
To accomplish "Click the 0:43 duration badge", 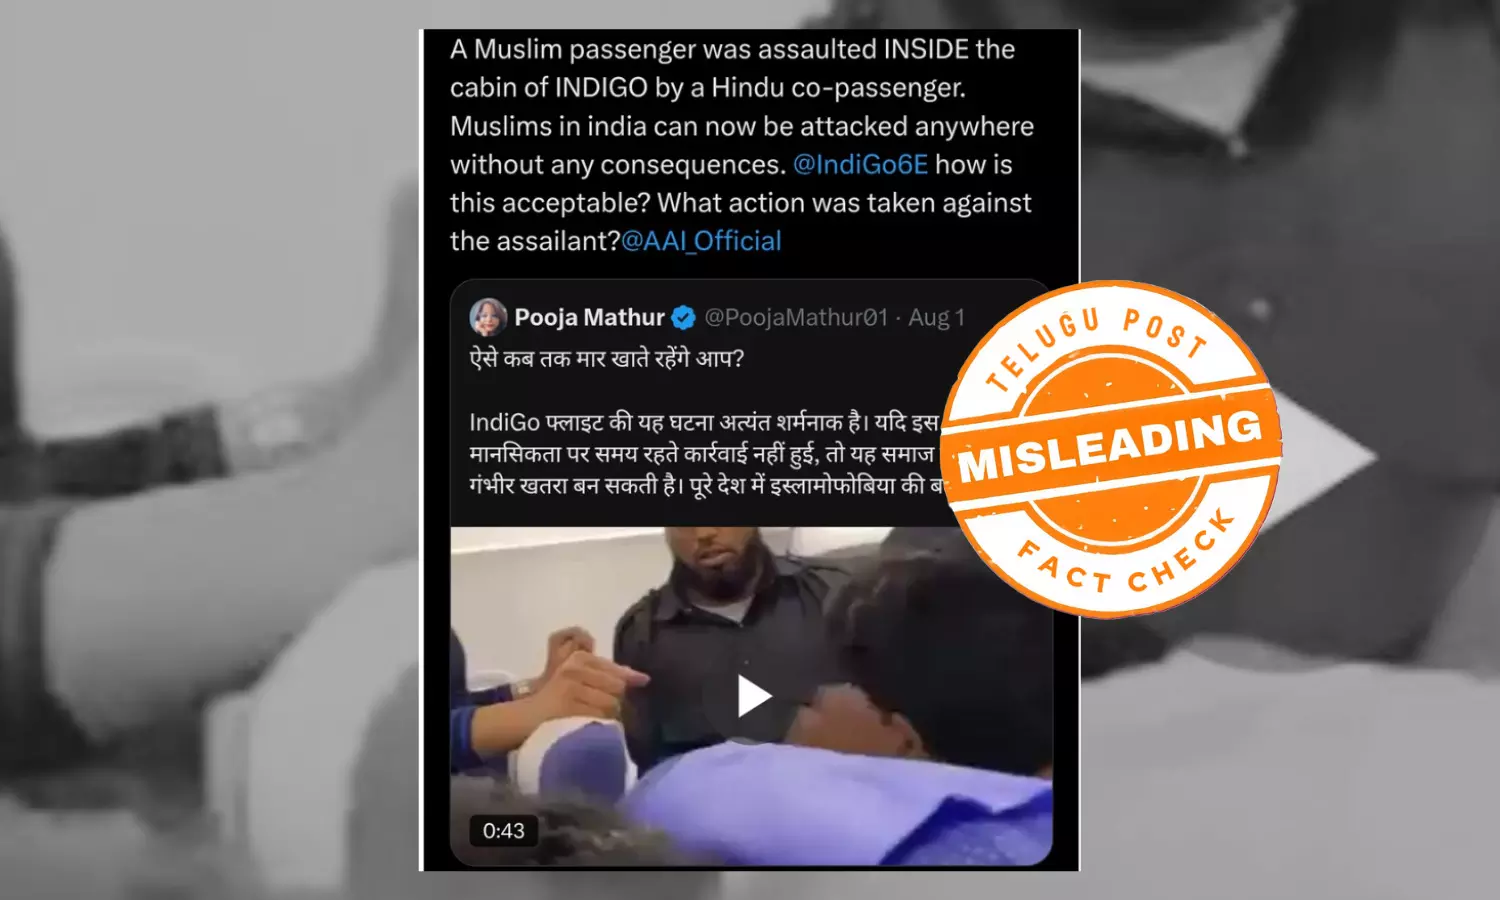I will (x=503, y=831).
